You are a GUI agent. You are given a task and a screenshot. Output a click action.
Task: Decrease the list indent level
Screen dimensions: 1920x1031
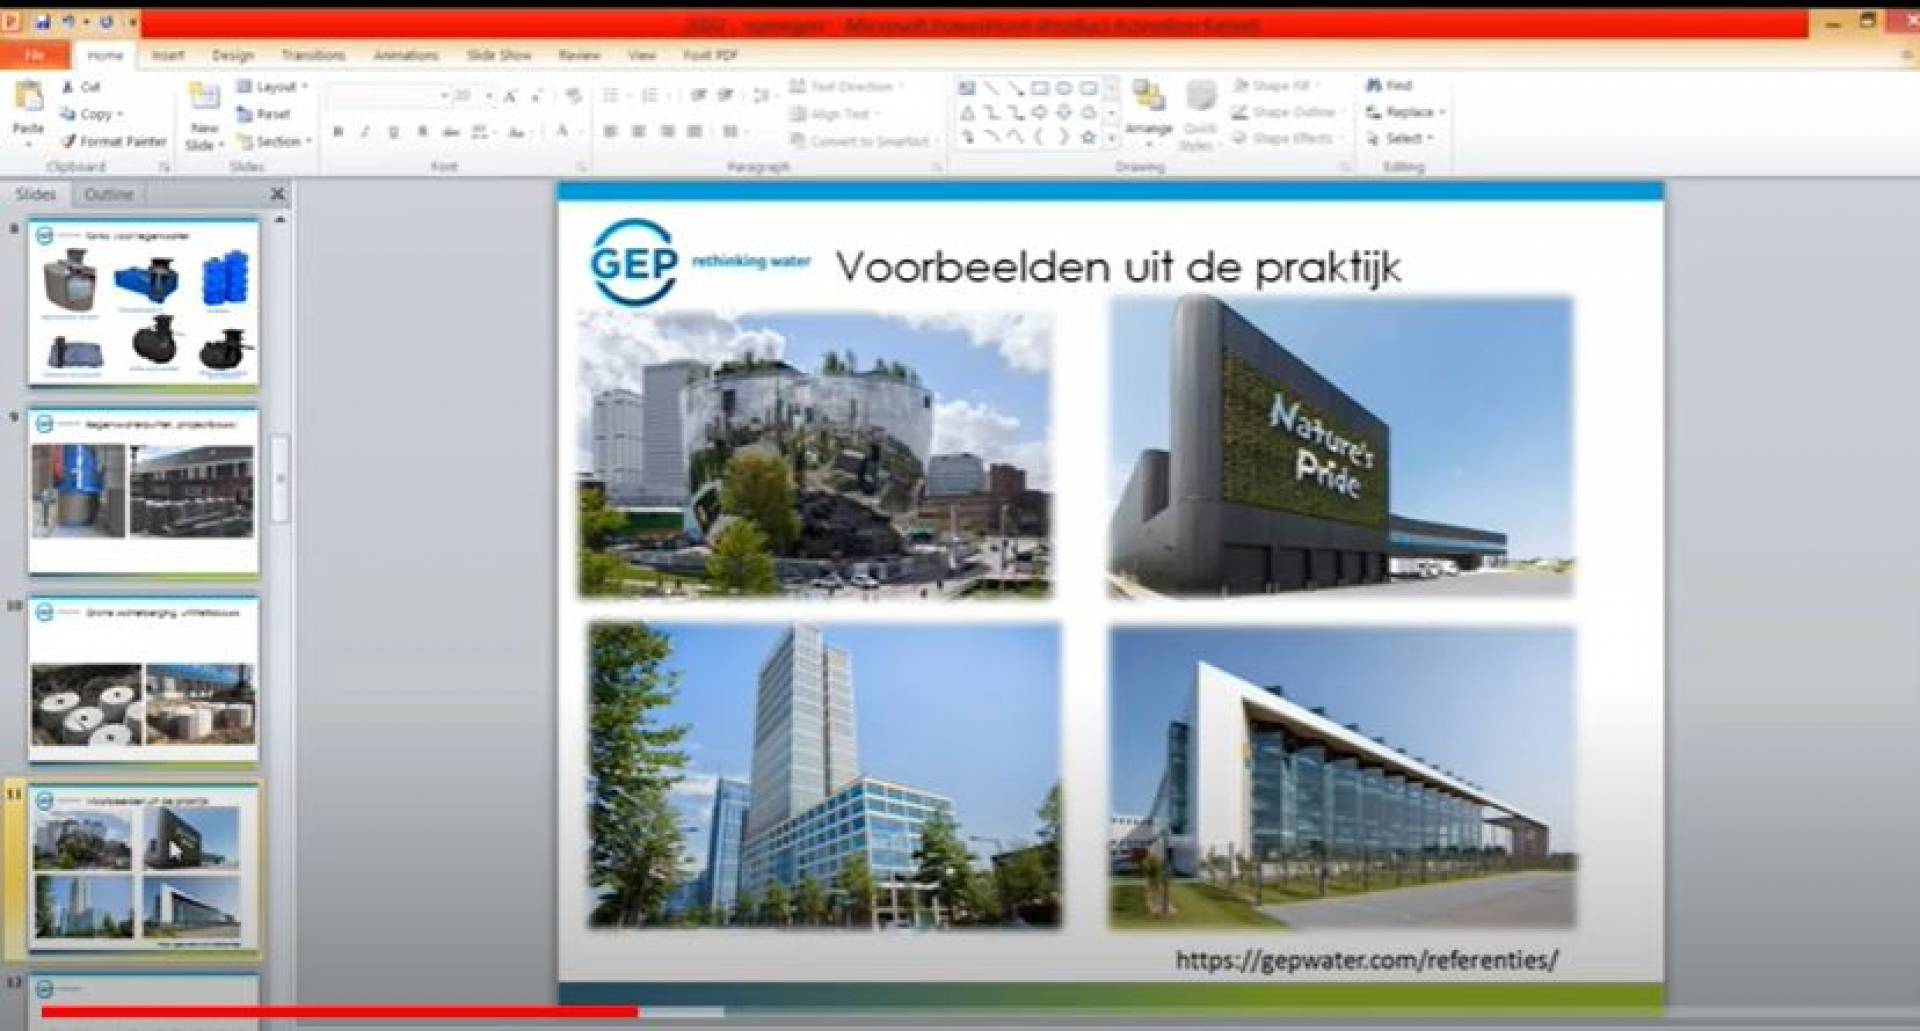tap(698, 96)
